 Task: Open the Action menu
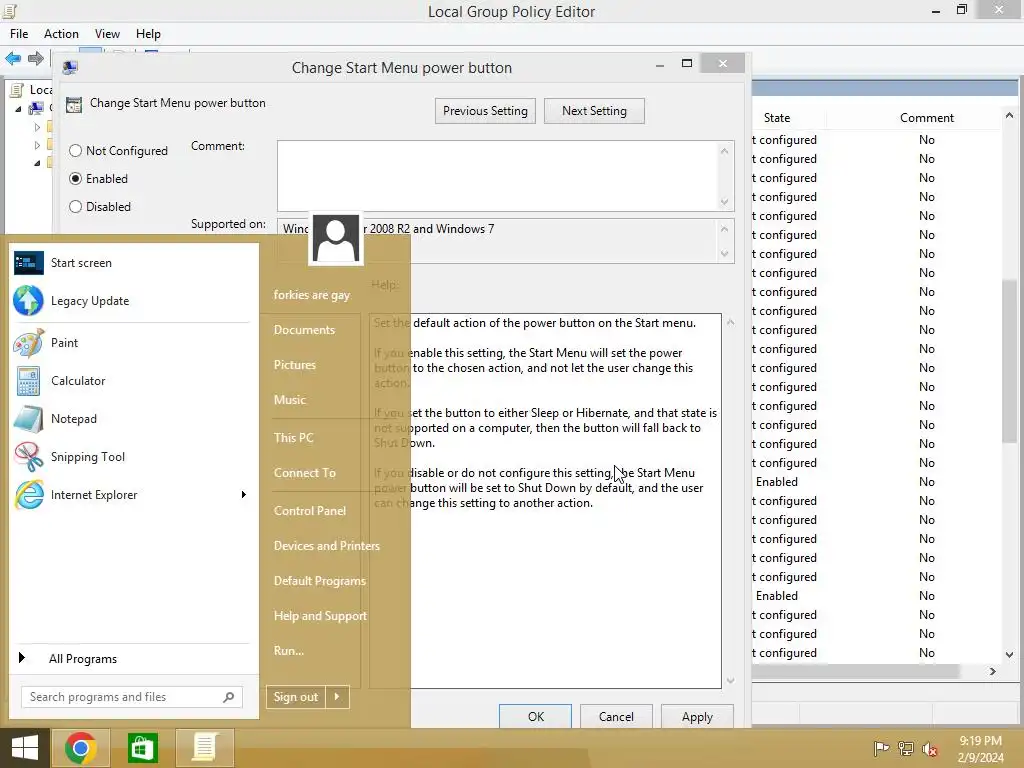pyautogui.click(x=61, y=34)
